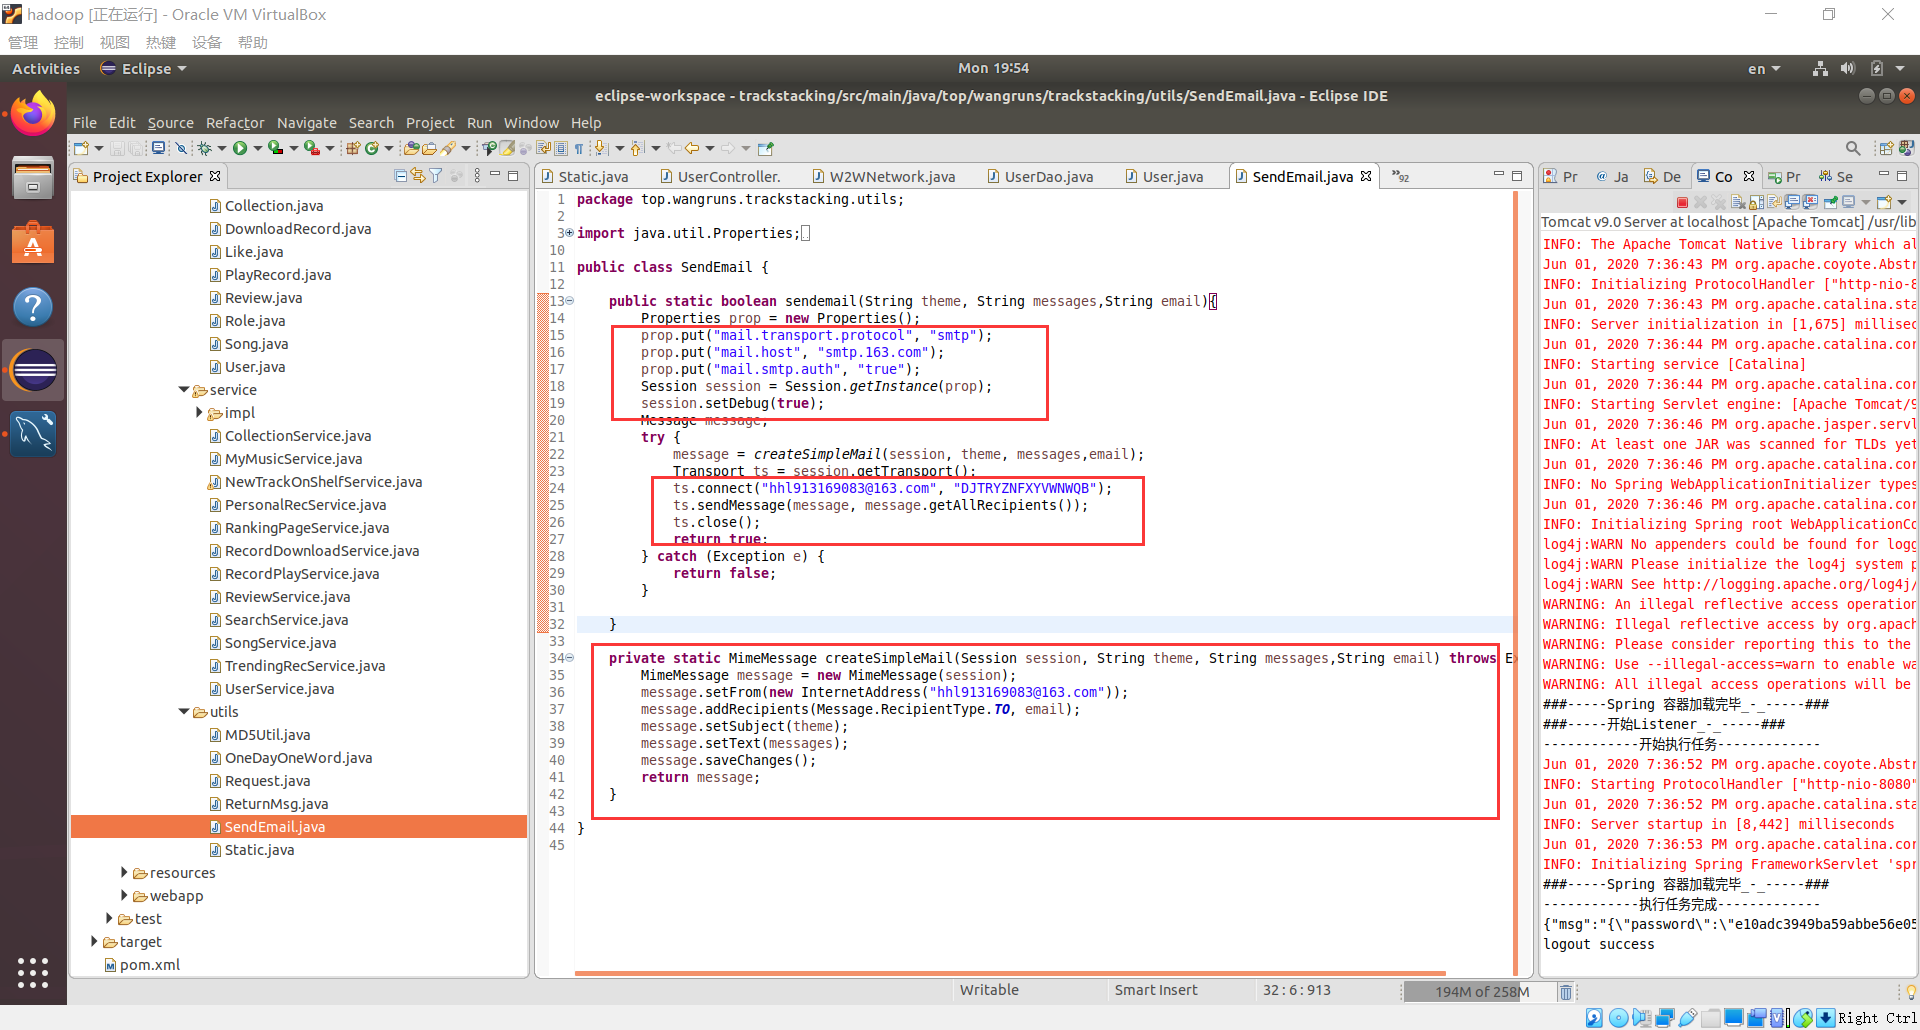
Task: Open the Project Explorer view menu dots
Action: click(x=477, y=176)
